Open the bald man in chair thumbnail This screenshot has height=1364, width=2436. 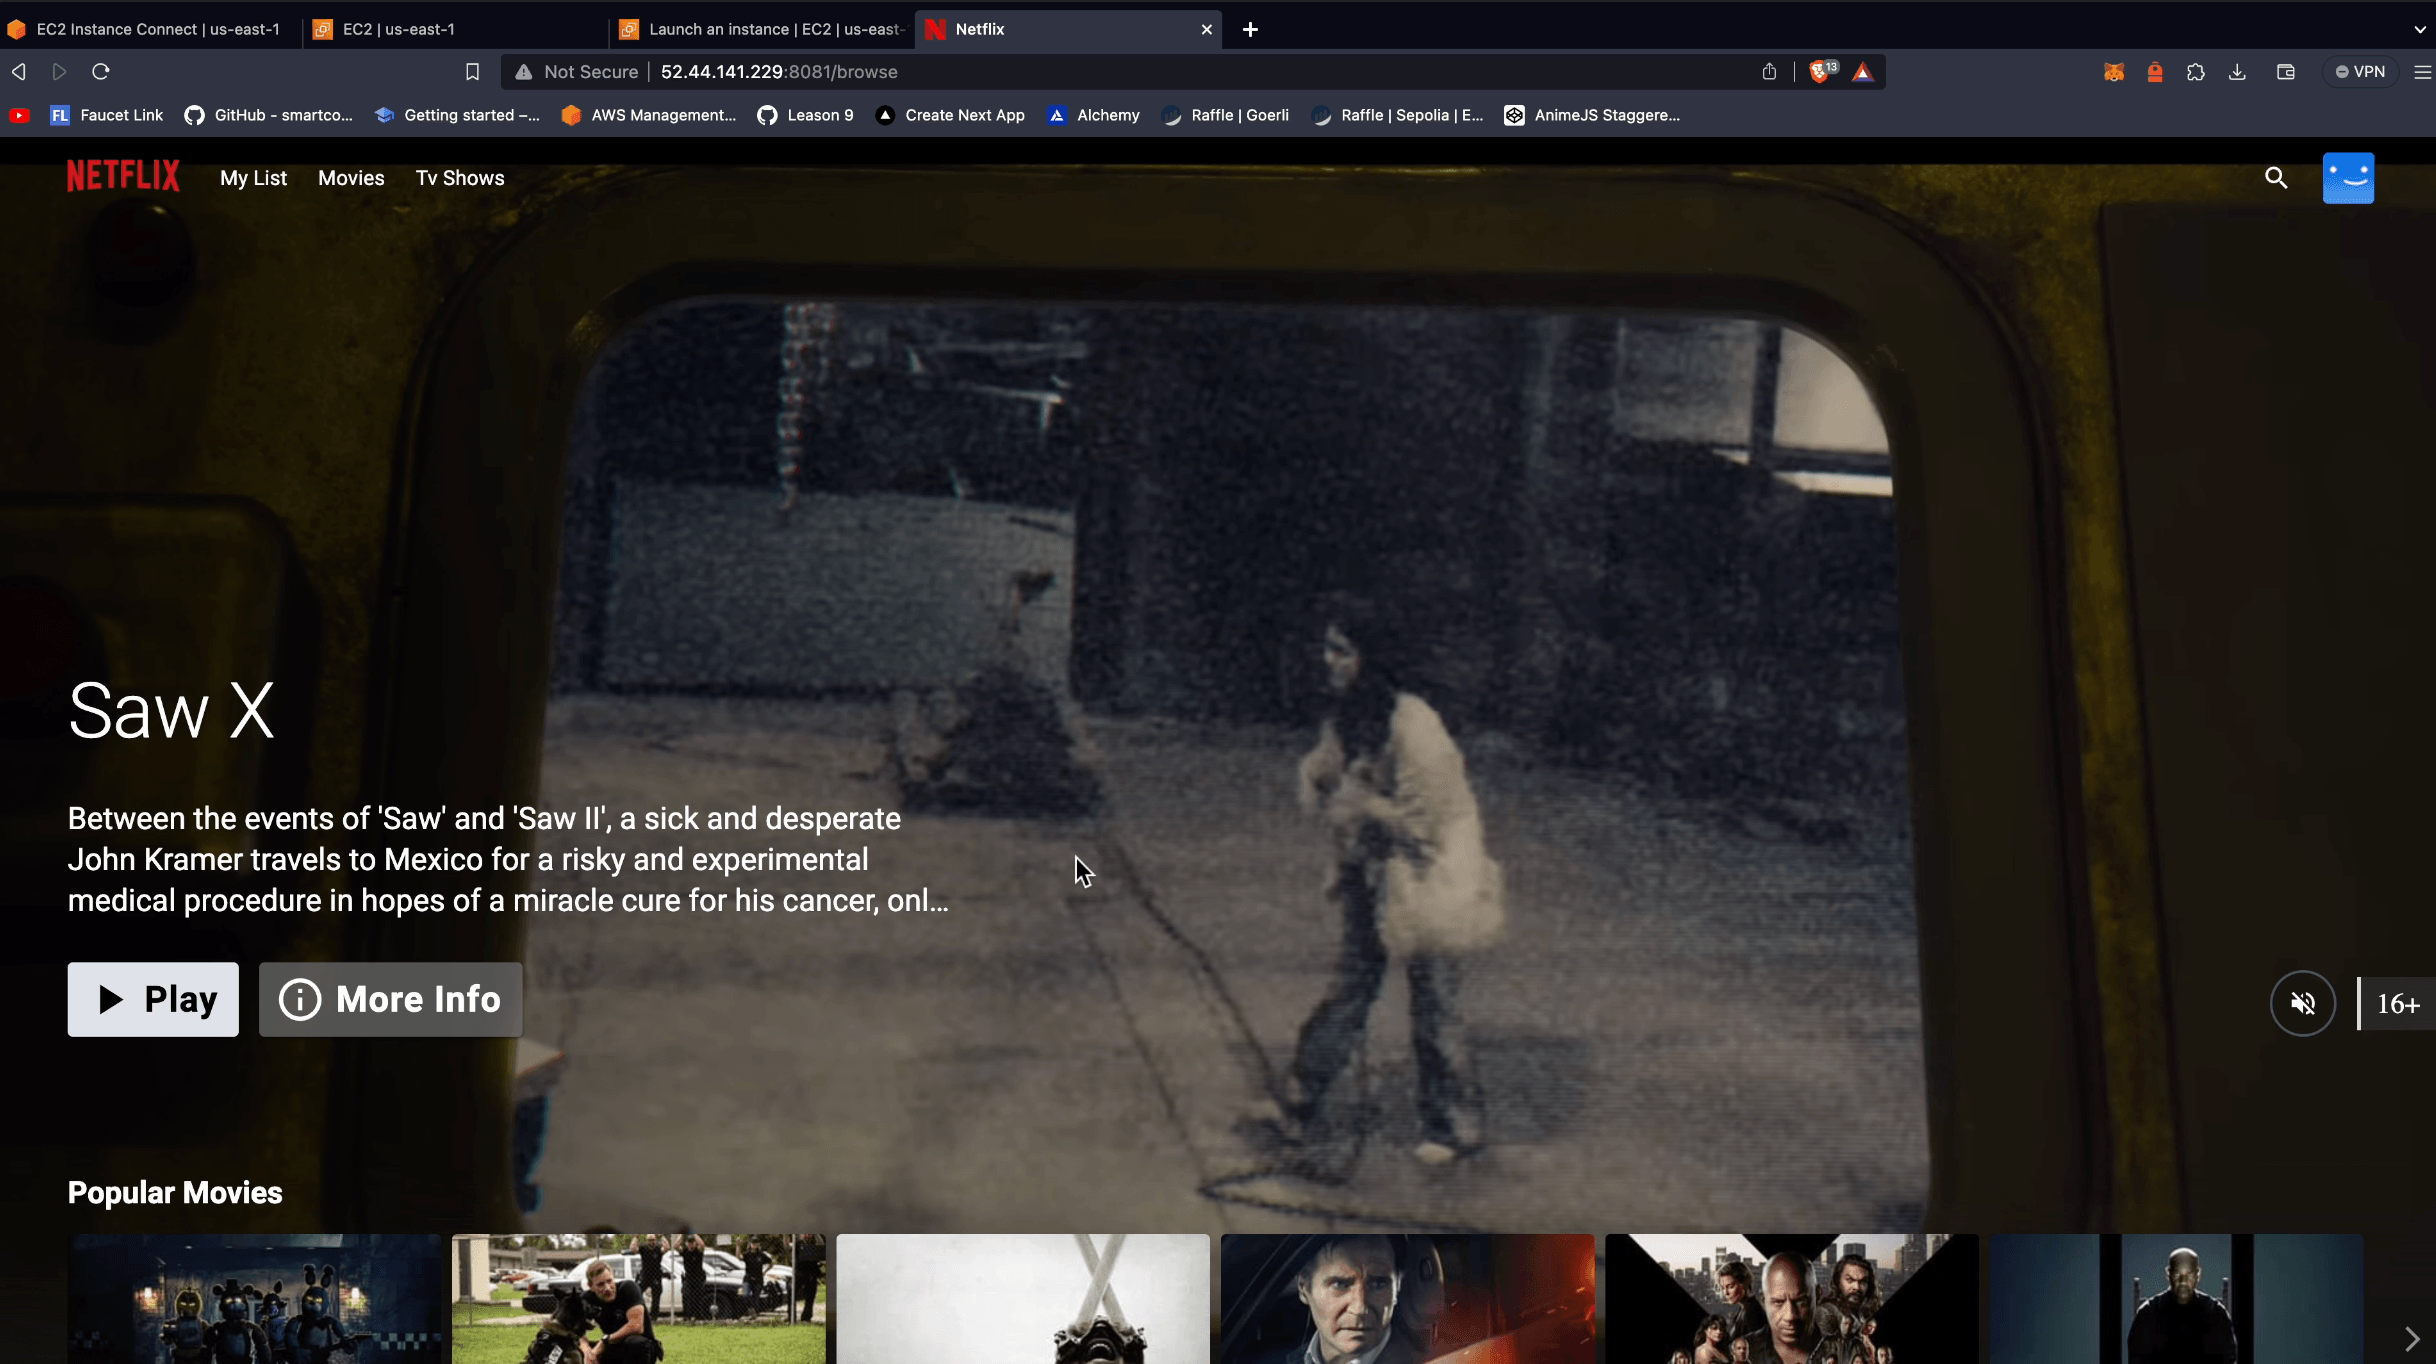(x=2176, y=1299)
